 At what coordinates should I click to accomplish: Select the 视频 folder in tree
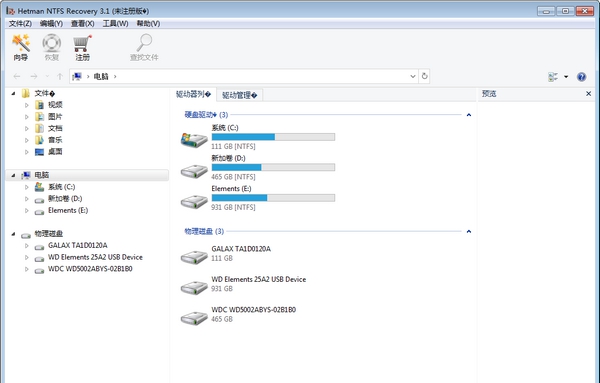[x=55, y=105]
